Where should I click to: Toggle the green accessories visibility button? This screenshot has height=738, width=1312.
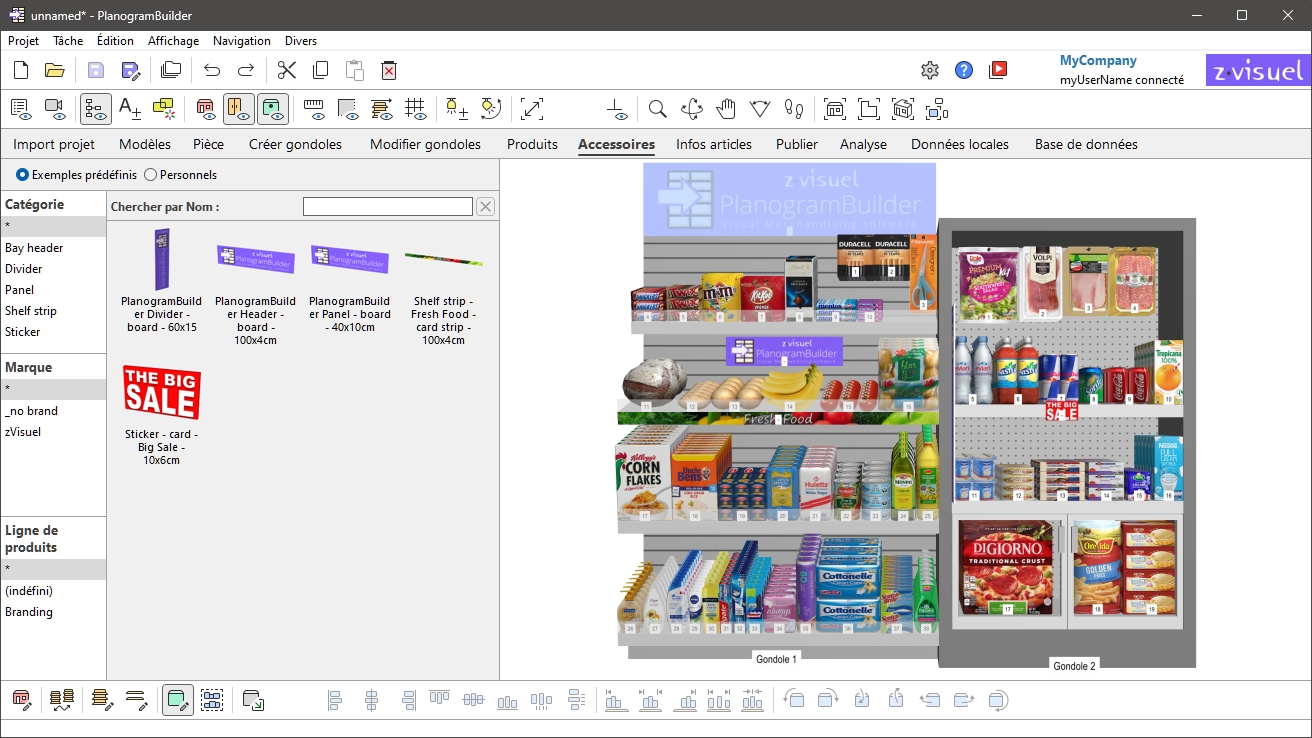click(x=273, y=108)
